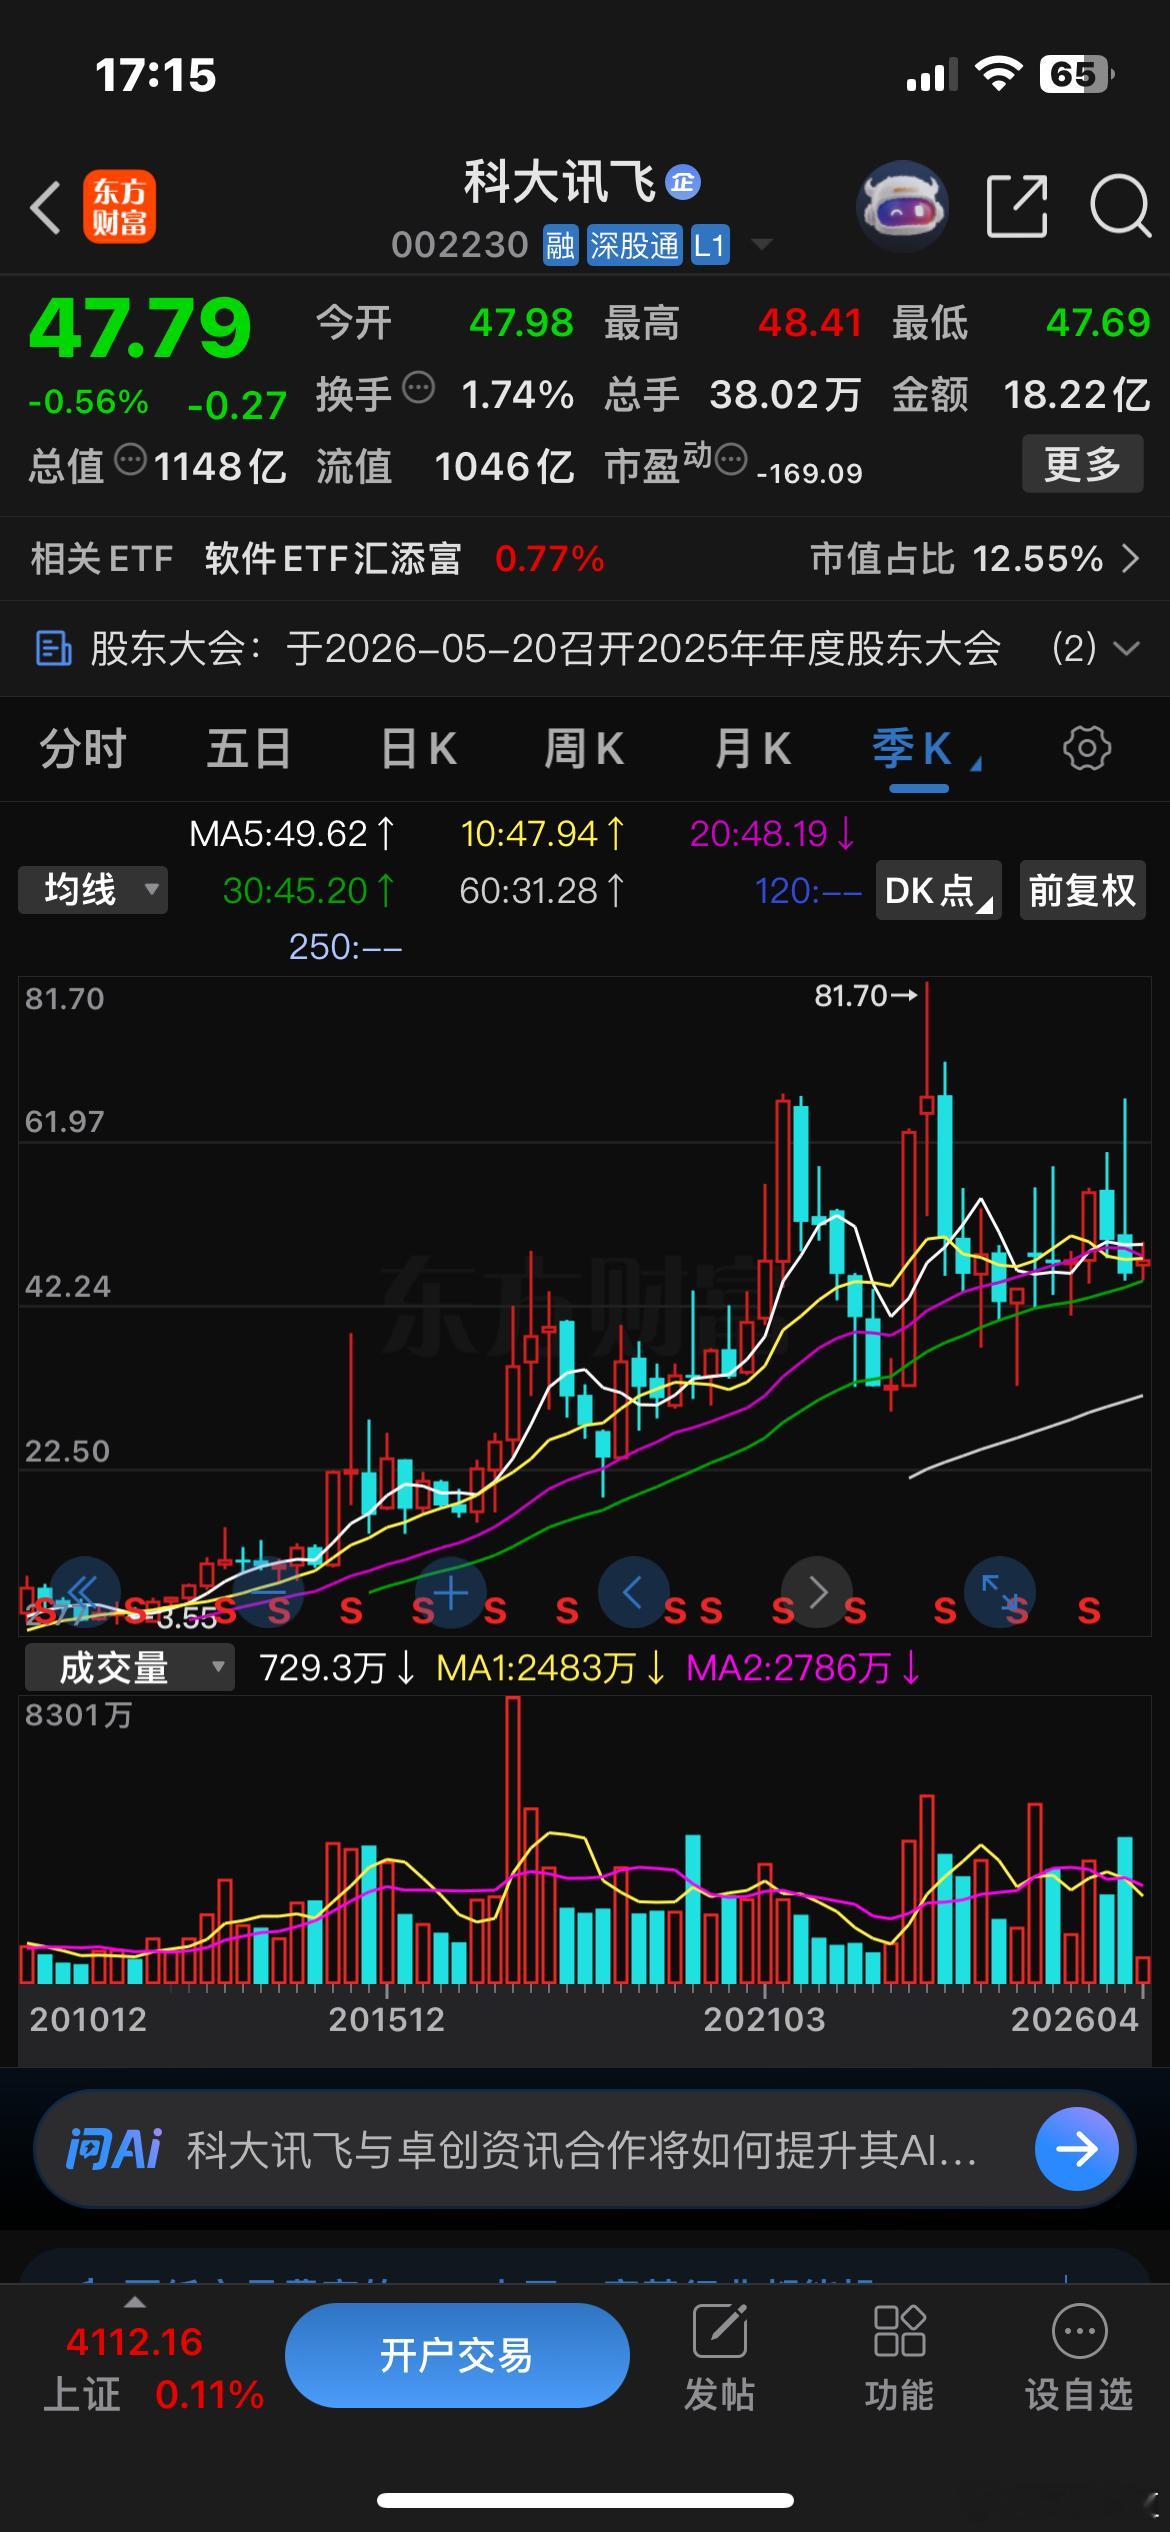Tap the current price 47.79
The width and height of the screenshot is (1170, 2532).
140,328
